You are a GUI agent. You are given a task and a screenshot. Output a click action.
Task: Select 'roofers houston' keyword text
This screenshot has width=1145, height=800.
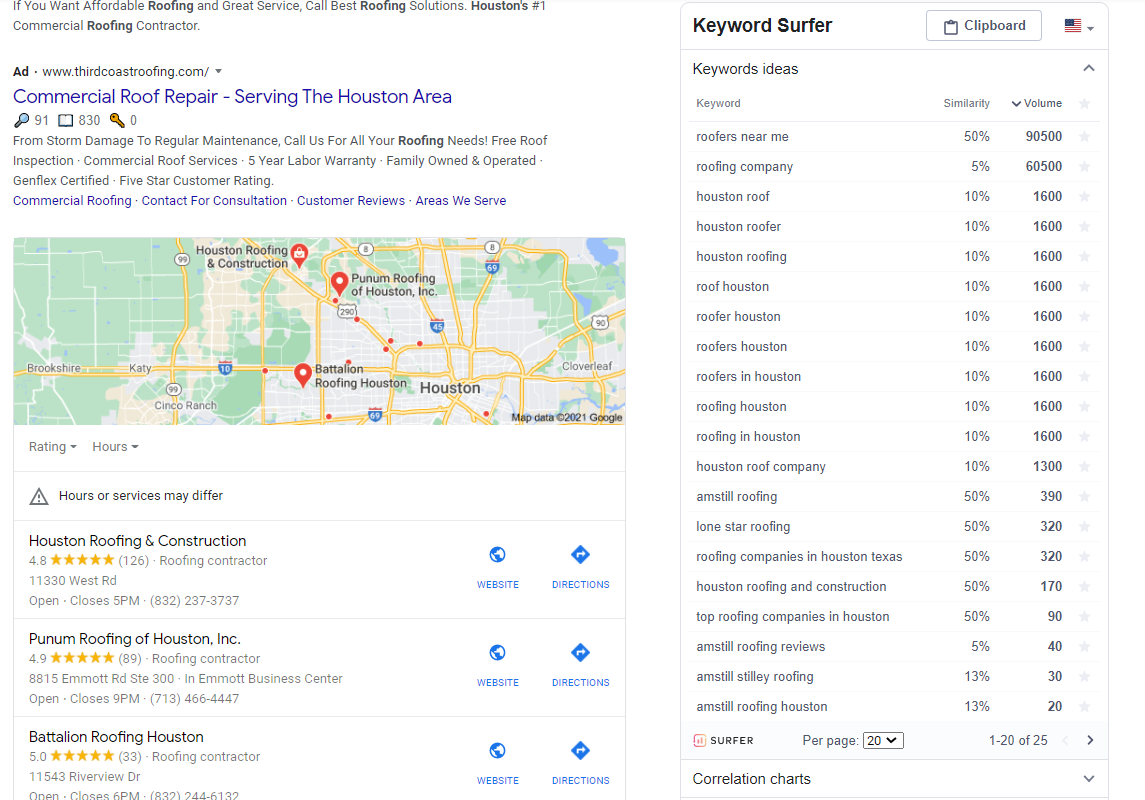pyautogui.click(x=741, y=347)
